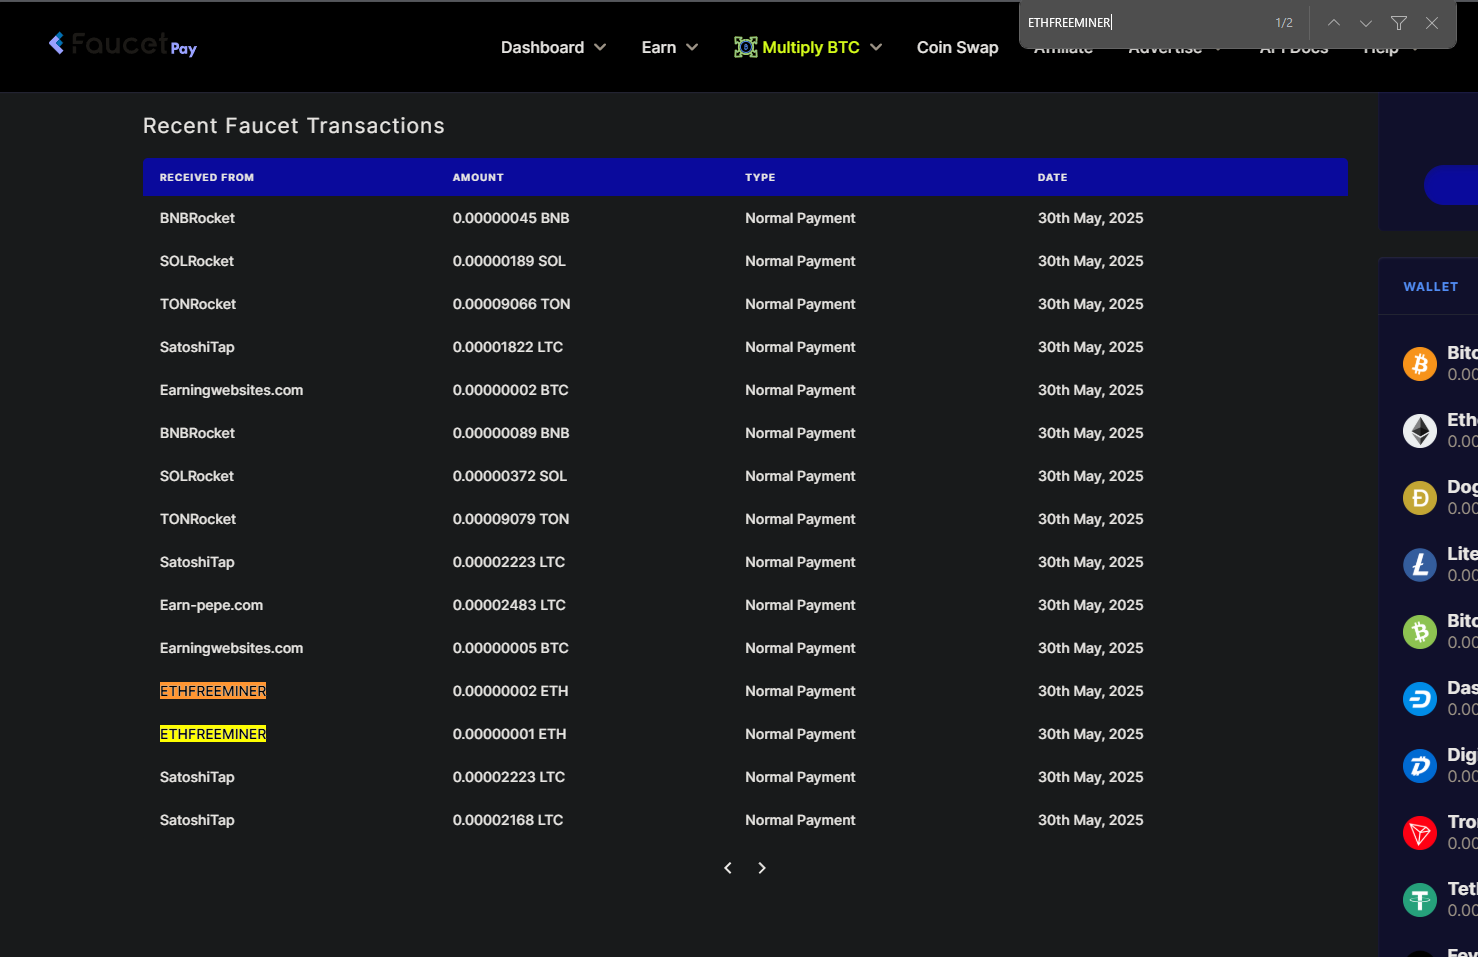Click the TYPE column header

click(x=760, y=177)
